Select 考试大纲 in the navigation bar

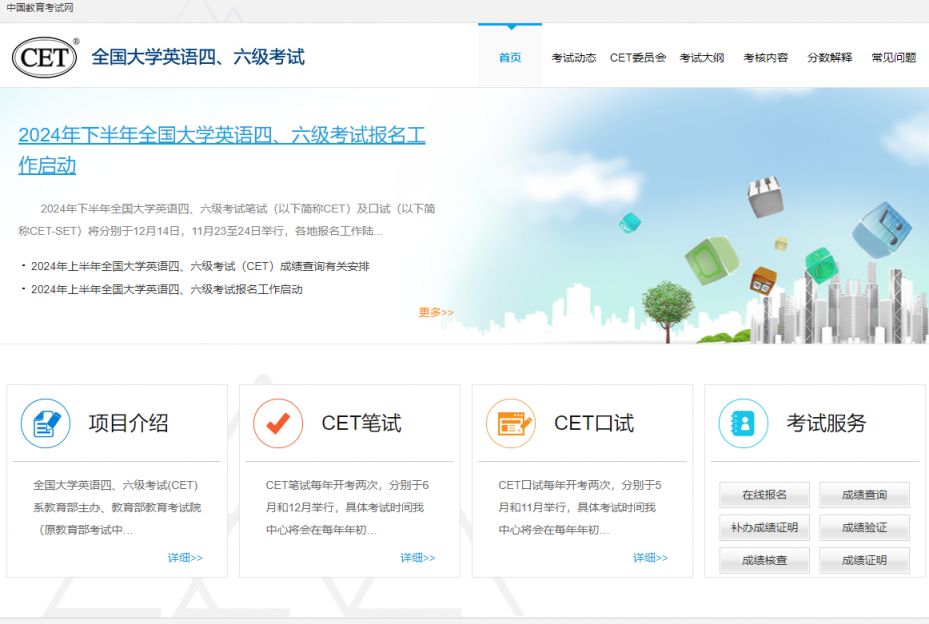[x=702, y=57]
